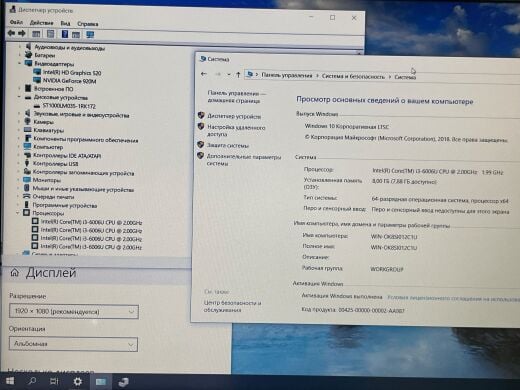
Task: Click the Компьютер device category icon
Action: pos(27,146)
